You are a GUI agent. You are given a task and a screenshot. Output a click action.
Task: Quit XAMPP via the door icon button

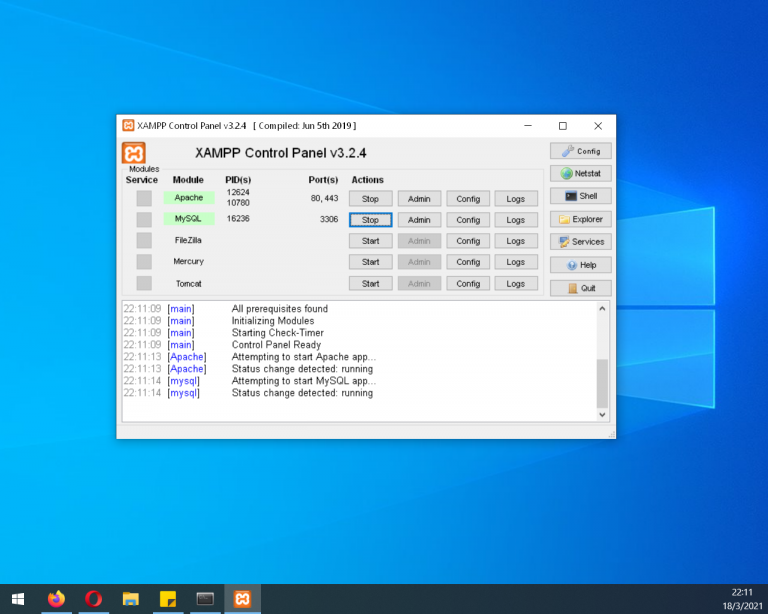pos(580,288)
